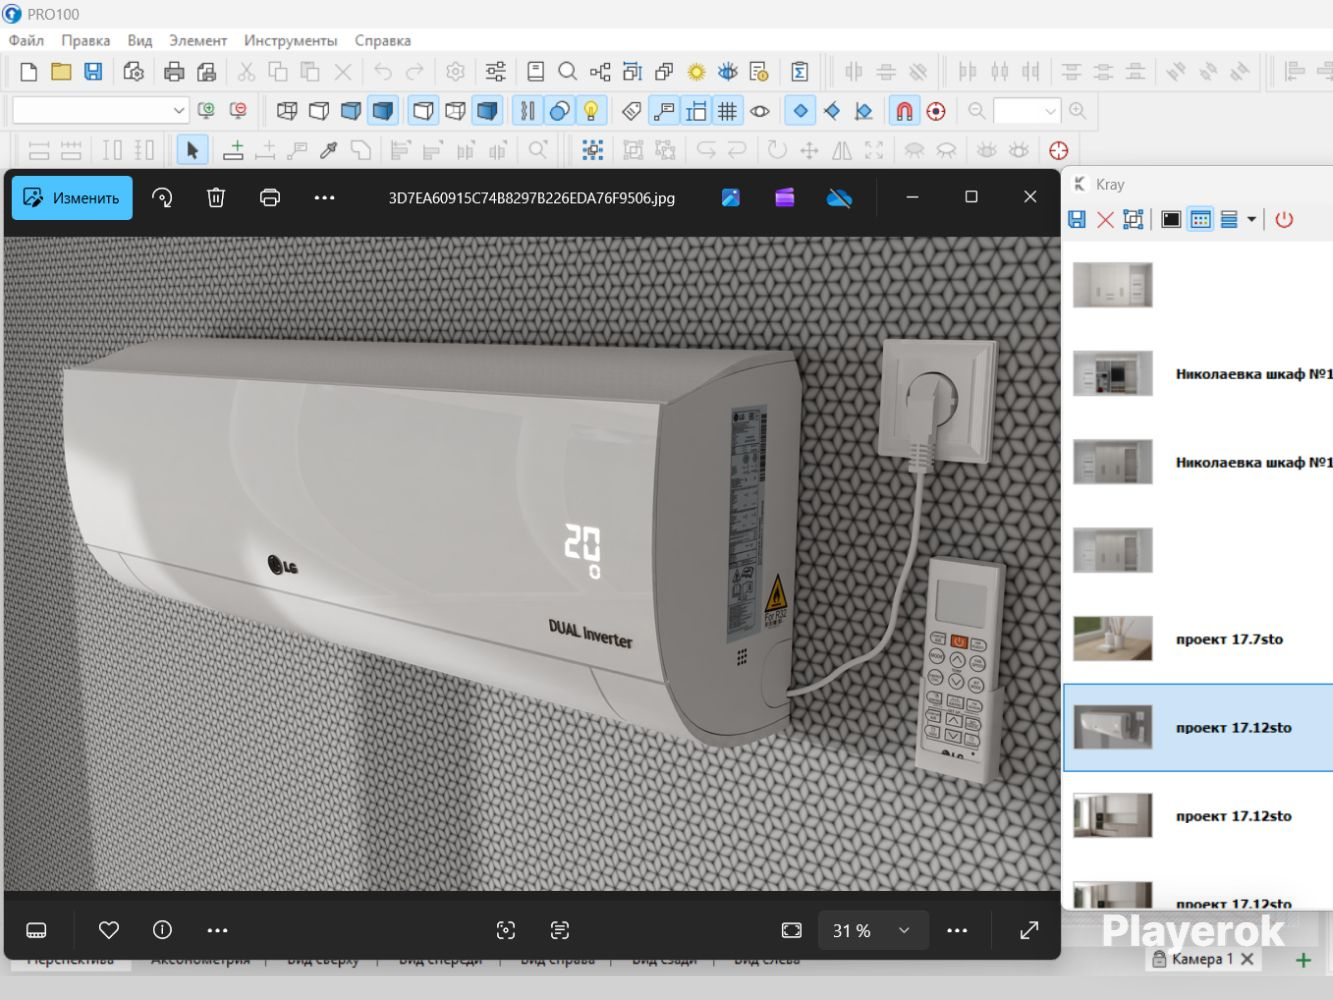Viewport: 1333px width, 1000px height.
Task: Open the Kray view options dropdown arrow
Action: click(x=1251, y=219)
